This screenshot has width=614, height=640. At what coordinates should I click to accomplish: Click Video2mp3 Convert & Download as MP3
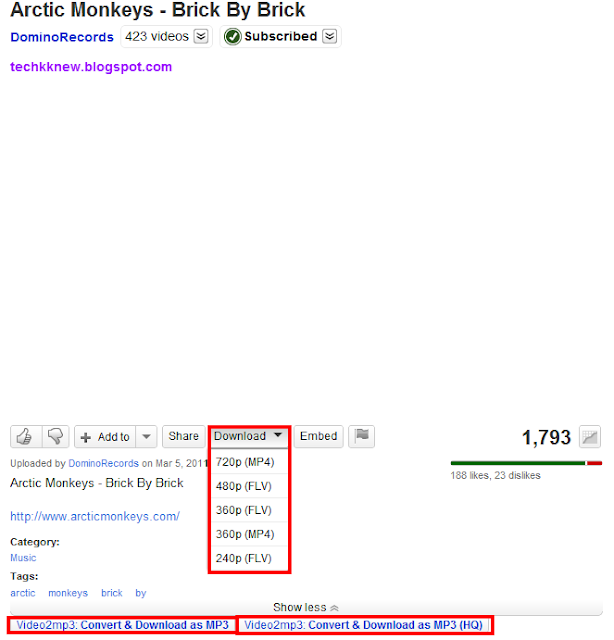click(x=122, y=625)
